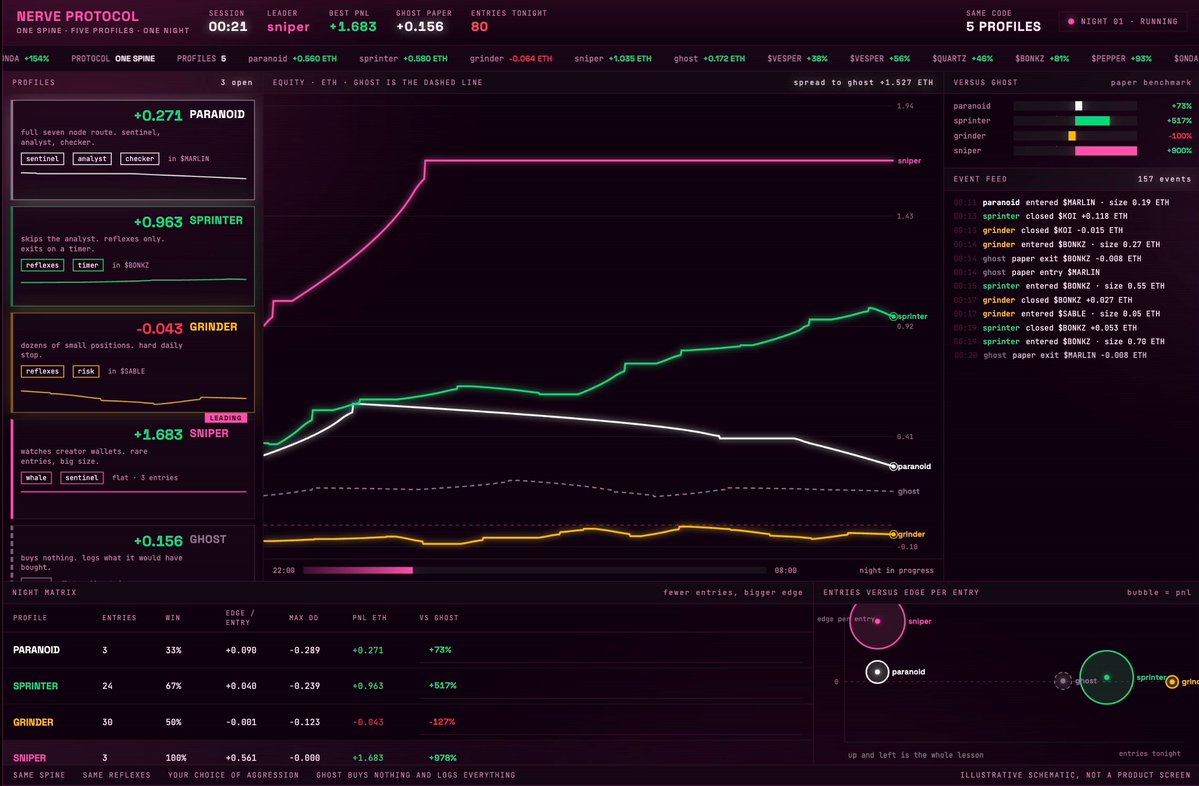The height and width of the screenshot is (786, 1199).
Task: Click the night timeline progress bar
Action: point(535,570)
